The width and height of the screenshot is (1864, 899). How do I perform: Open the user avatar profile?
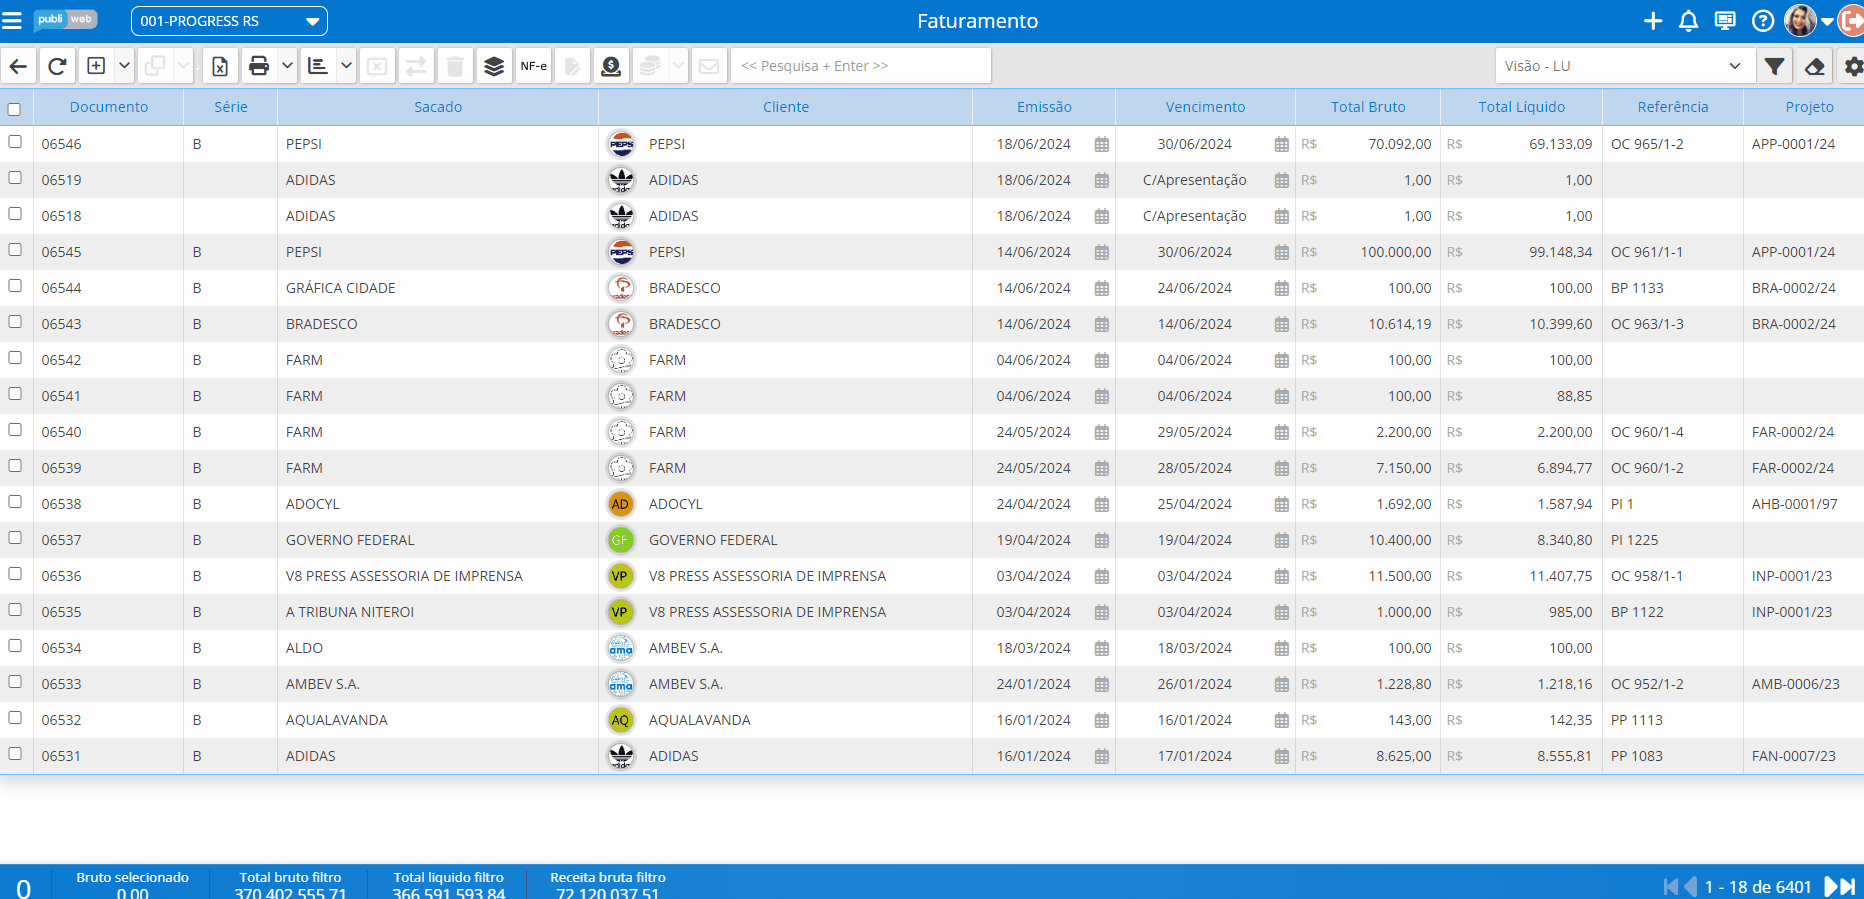(x=1800, y=20)
